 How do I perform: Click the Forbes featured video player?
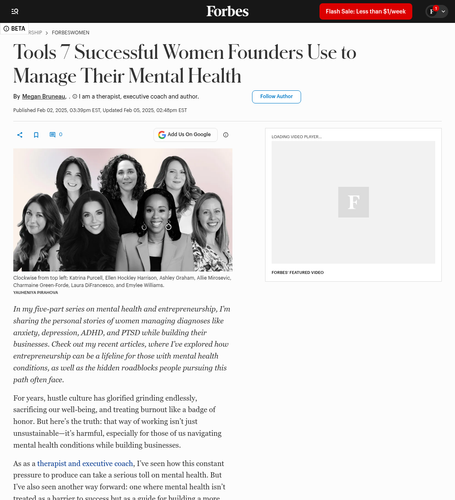pos(353,202)
